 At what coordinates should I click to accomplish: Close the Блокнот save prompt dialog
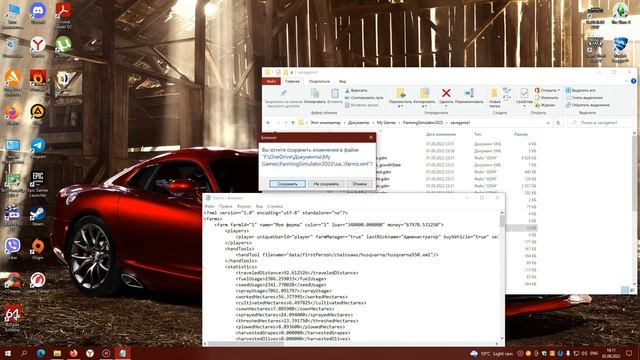click(371, 138)
